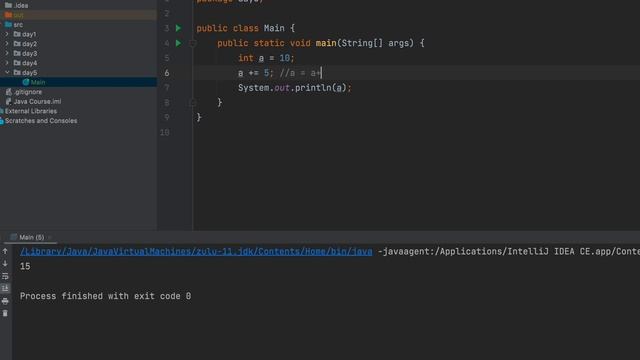This screenshot has height=360, width=640.
Task: Run the Main class from the gutter arrow
Action: (x=178, y=28)
